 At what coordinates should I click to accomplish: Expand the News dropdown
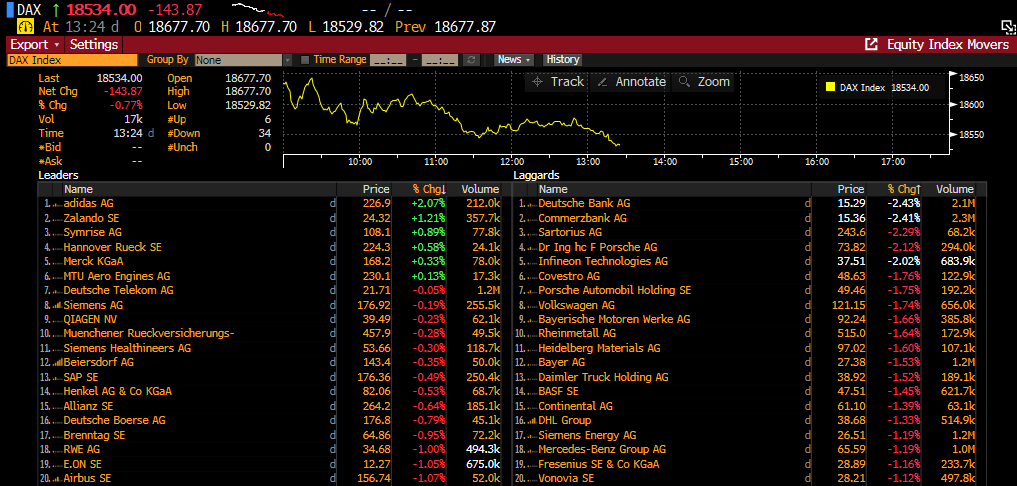point(514,60)
